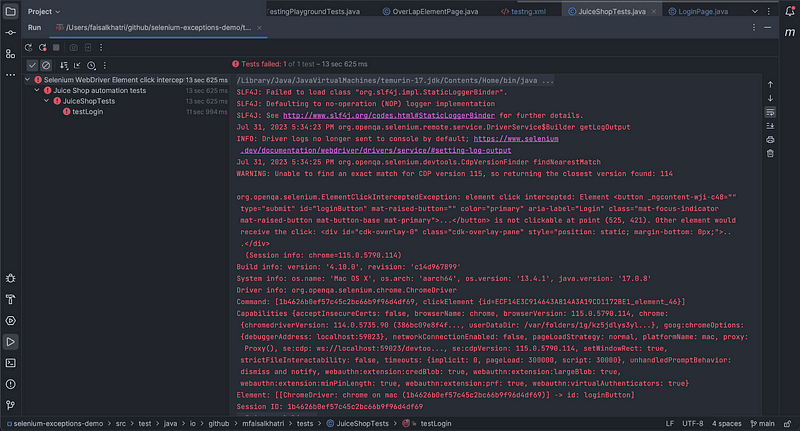The image size is (800, 431).
Task: Click the mfaisalkhatri breadcrumb
Action: [x=263, y=424]
